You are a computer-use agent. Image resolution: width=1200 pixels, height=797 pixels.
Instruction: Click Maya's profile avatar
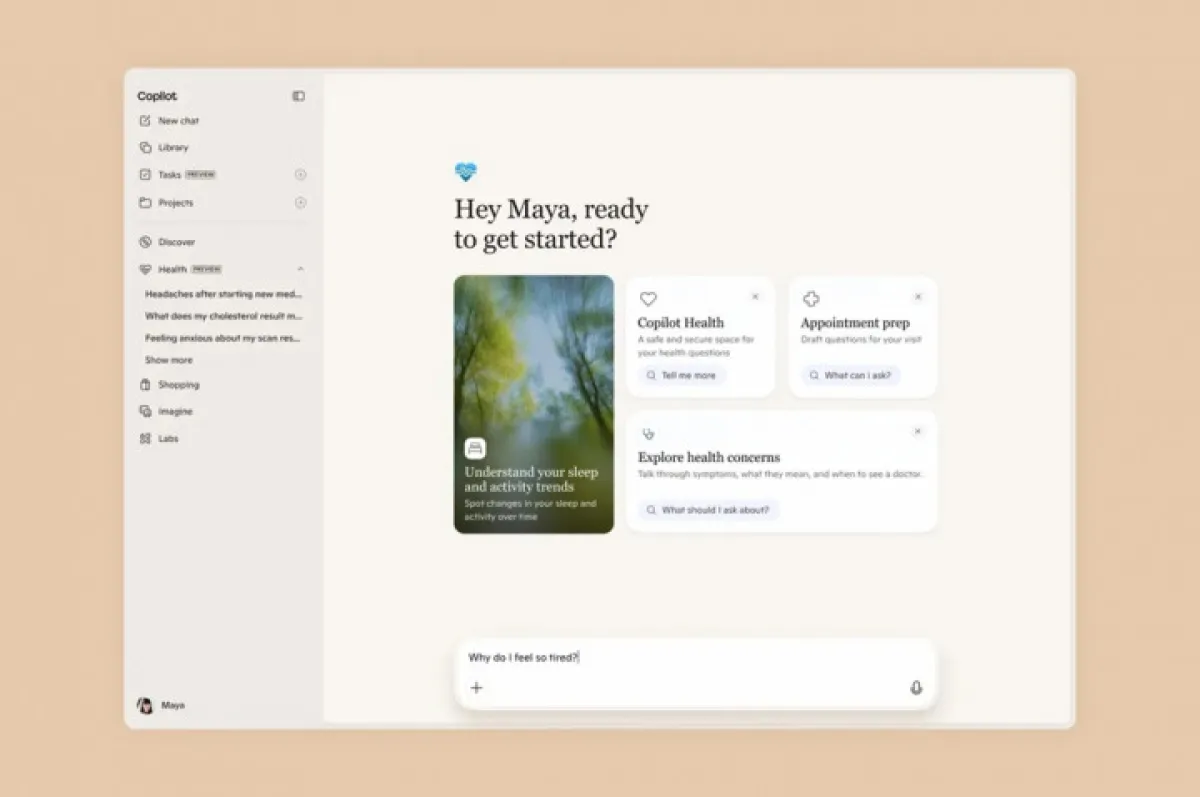coord(145,705)
